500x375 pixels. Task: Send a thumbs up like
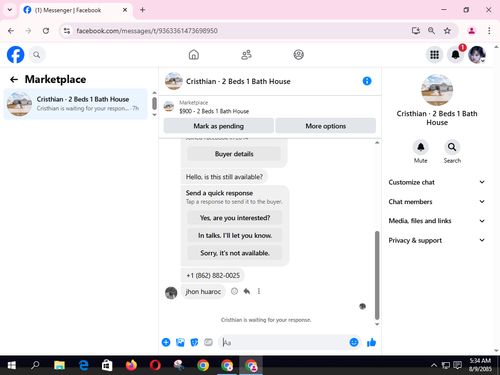(x=371, y=342)
